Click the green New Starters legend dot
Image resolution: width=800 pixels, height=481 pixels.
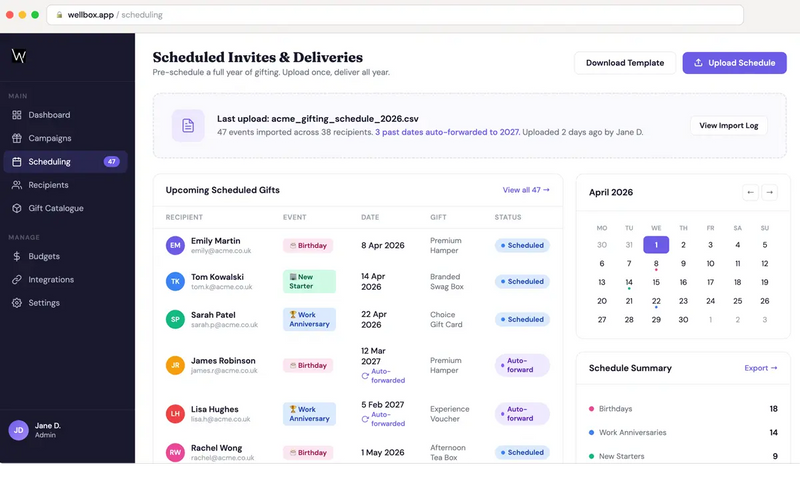tap(591, 456)
